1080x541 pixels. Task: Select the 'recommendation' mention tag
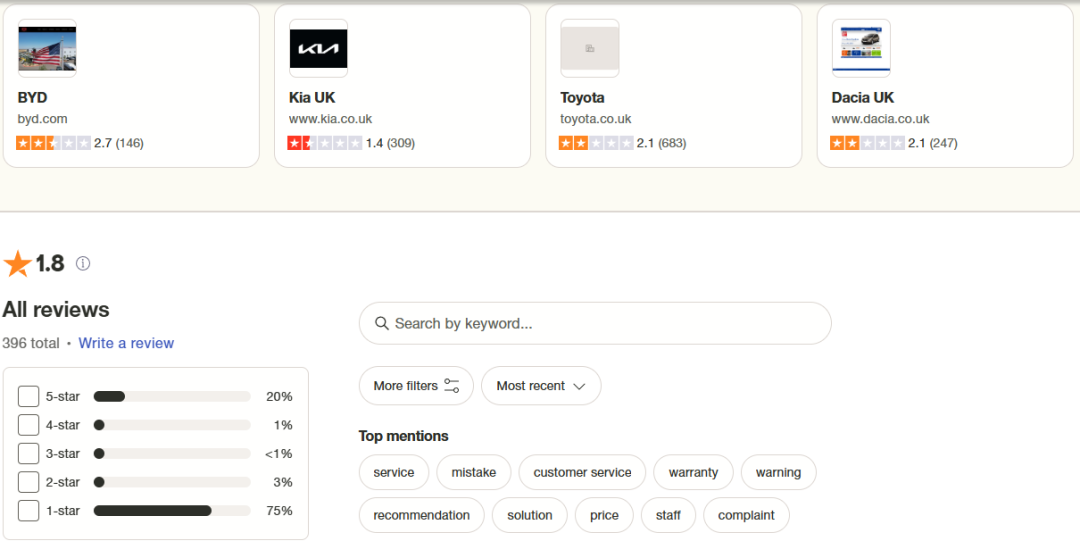[422, 516]
